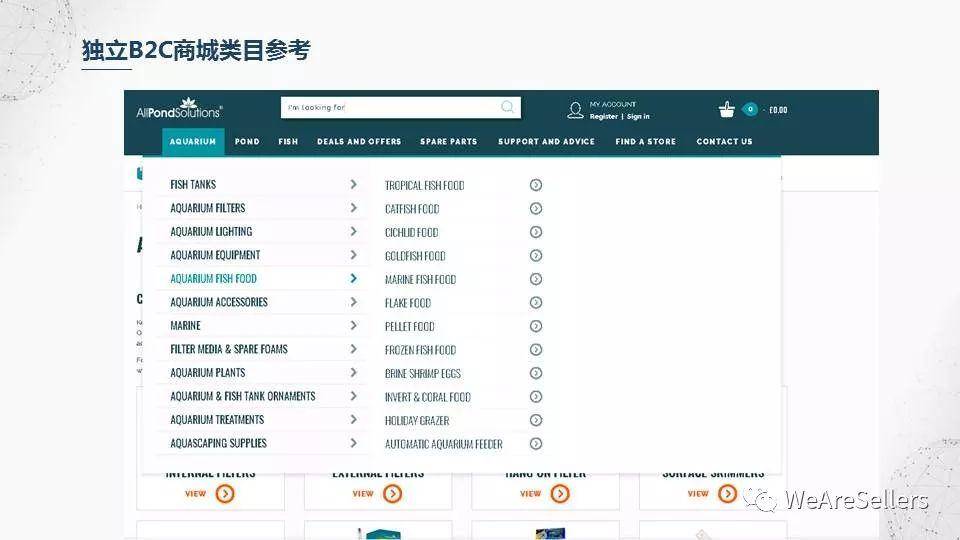
Task: Open Automatic Aquarium Feeder category
Action: click(x=444, y=444)
